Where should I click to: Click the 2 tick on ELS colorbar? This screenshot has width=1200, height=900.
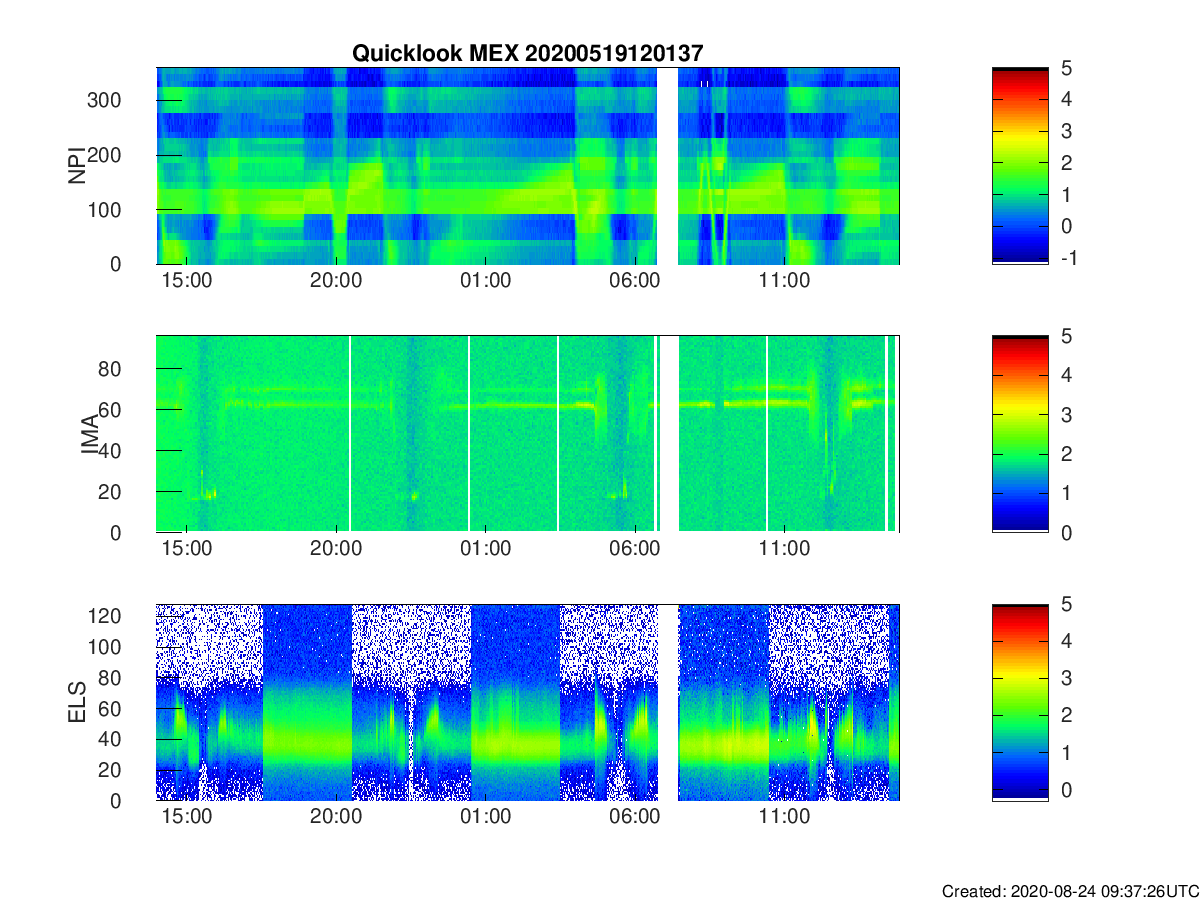[1066, 715]
